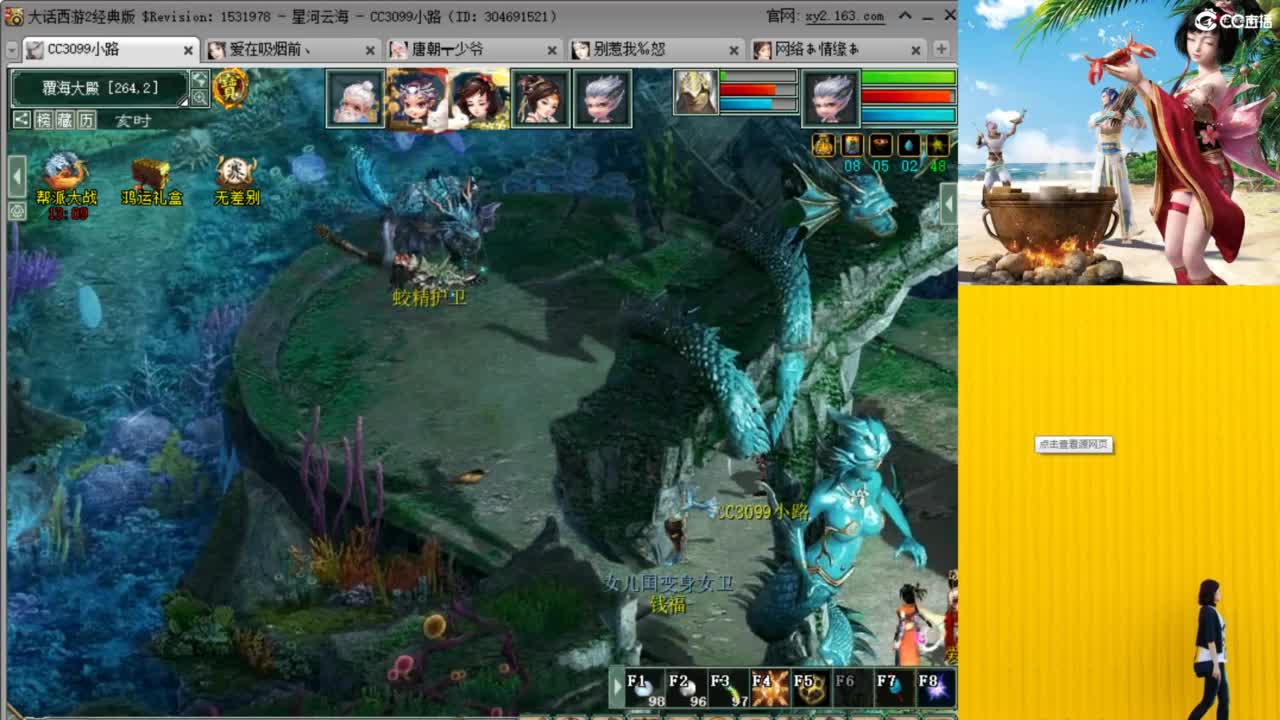Switch to the 唐朝一少爷 tab
The height and width of the screenshot is (720, 1280).
click(475, 49)
